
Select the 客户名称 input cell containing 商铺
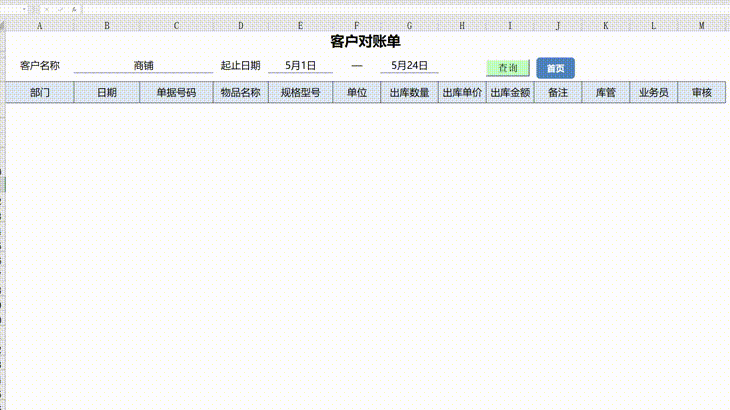pyautogui.click(x=143, y=66)
